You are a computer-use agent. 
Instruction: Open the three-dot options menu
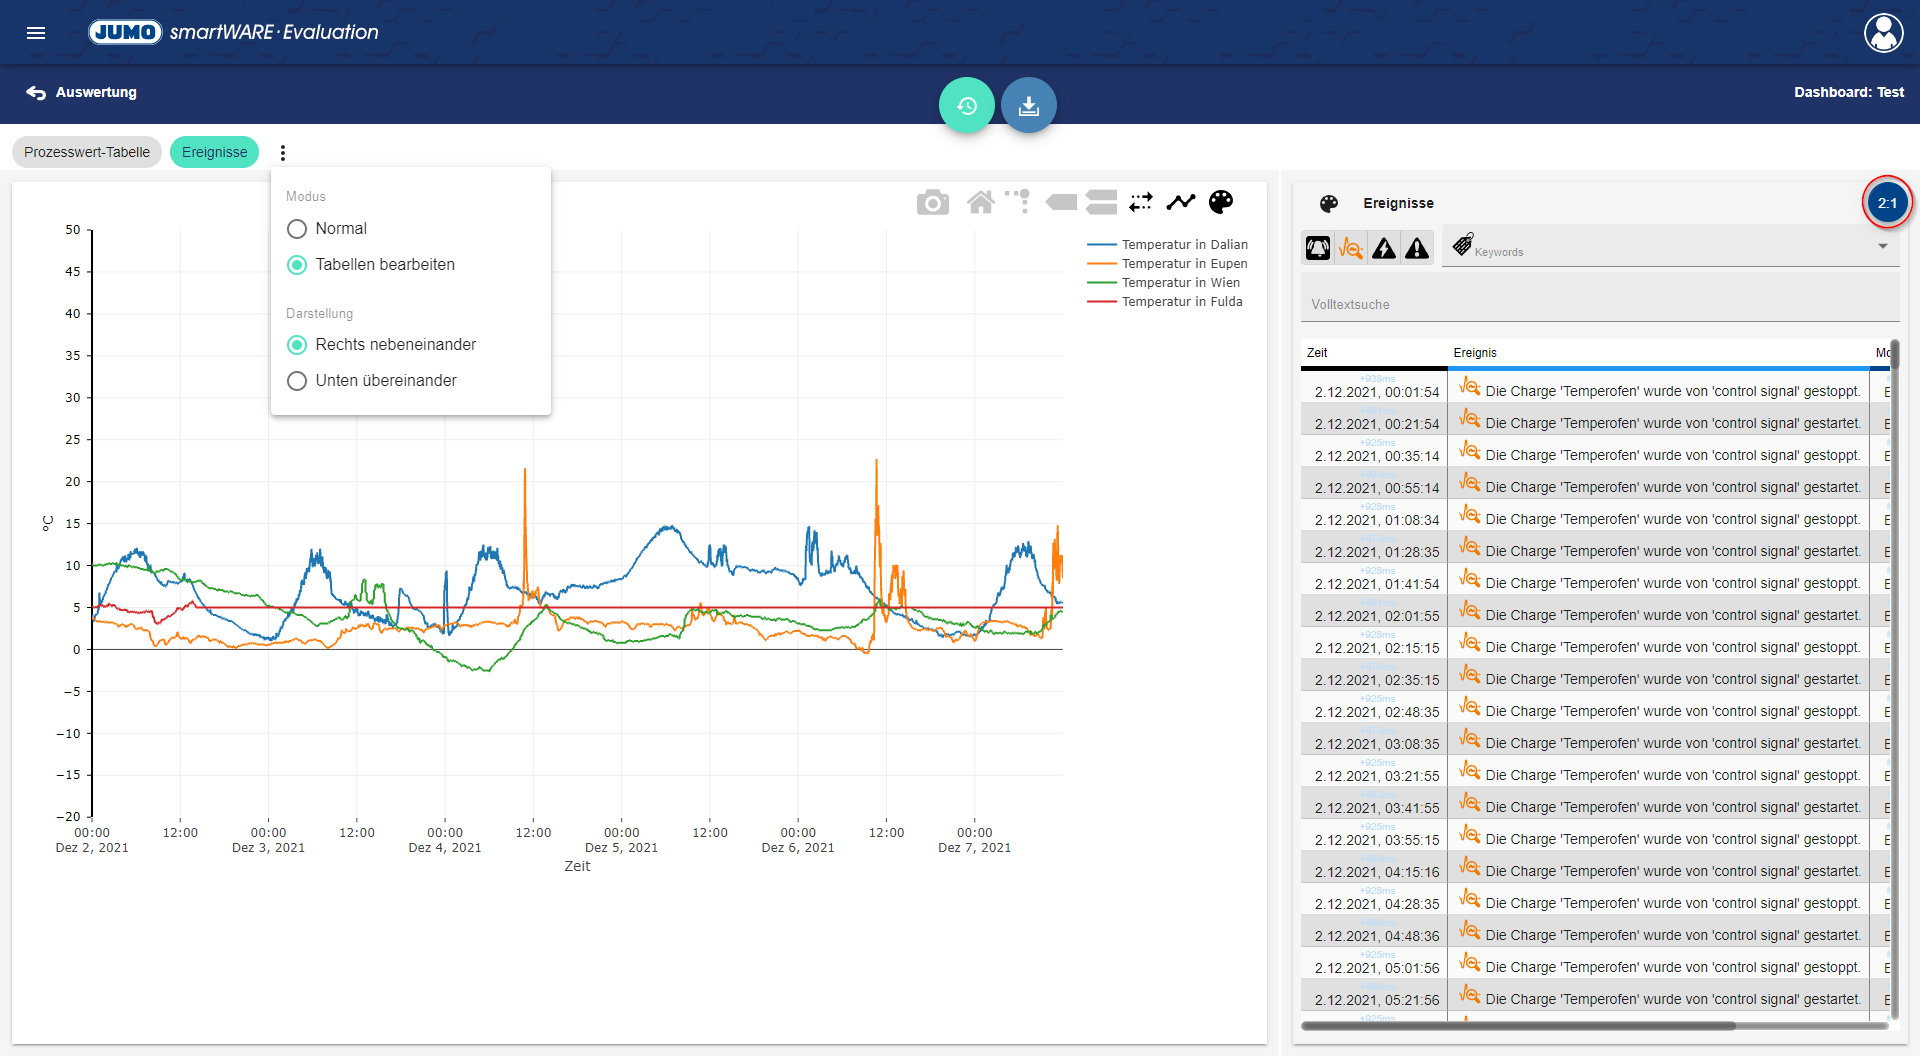tap(283, 153)
